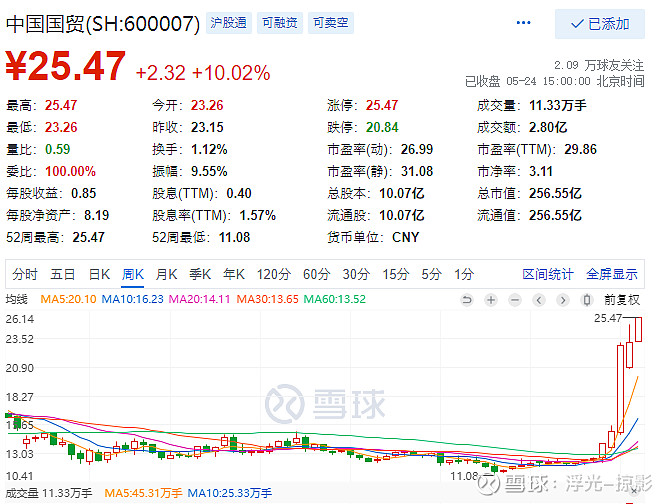The height and width of the screenshot is (504, 672).
Task: Click the 市净率 value 3.11
Action: [x=540, y=171]
